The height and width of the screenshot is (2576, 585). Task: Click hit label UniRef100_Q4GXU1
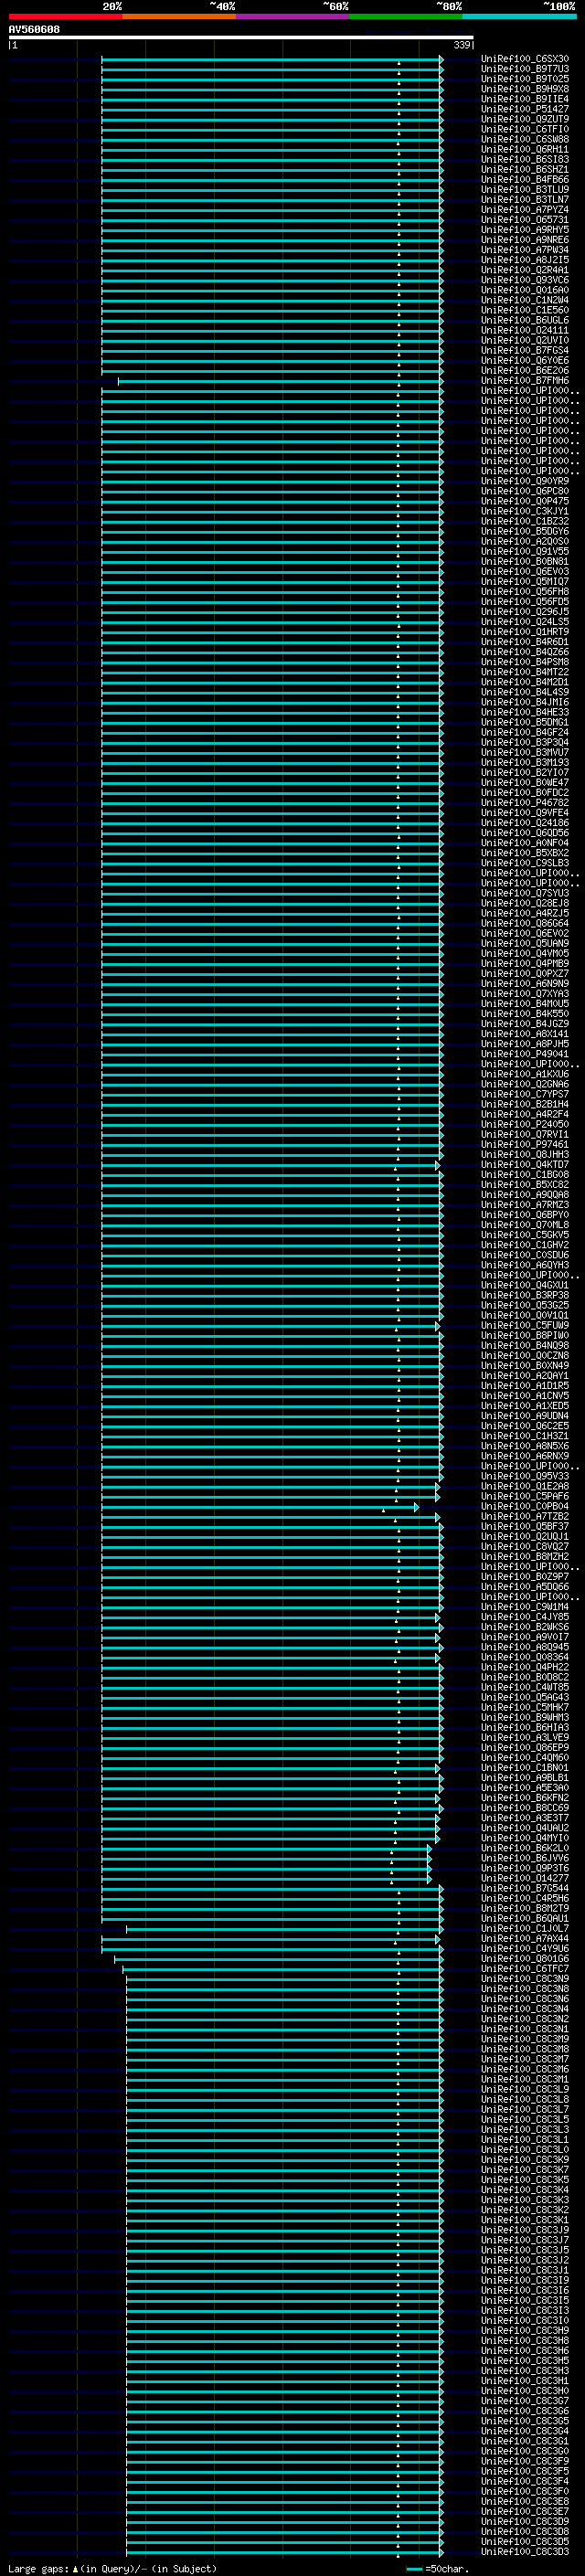coord(525,1285)
